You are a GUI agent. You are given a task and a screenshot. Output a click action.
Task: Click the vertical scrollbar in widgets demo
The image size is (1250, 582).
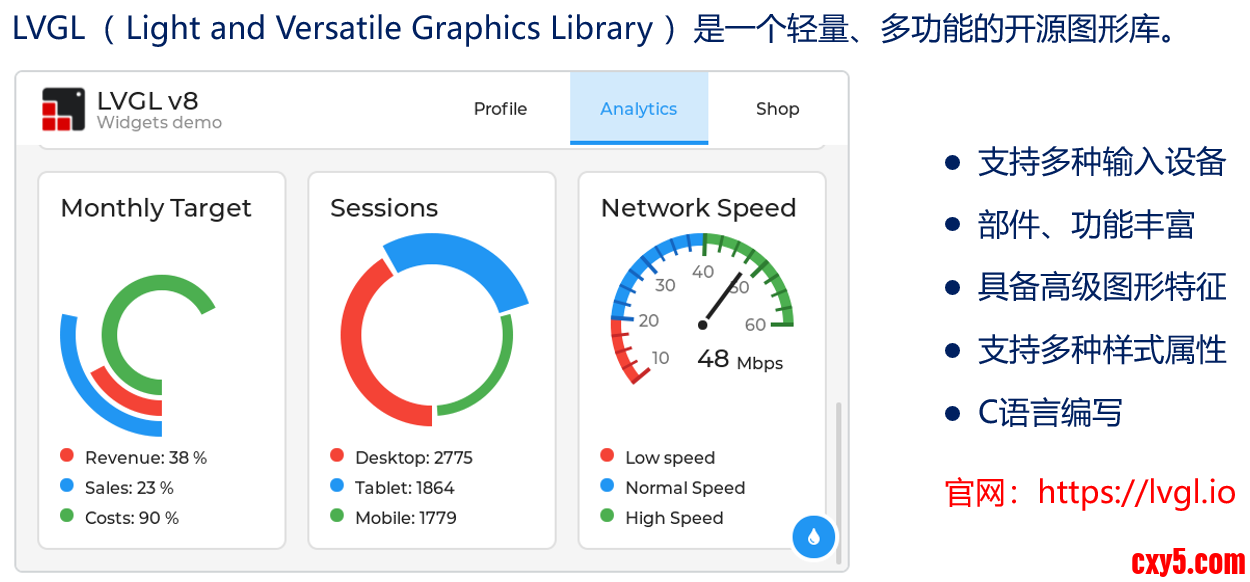(838, 480)
